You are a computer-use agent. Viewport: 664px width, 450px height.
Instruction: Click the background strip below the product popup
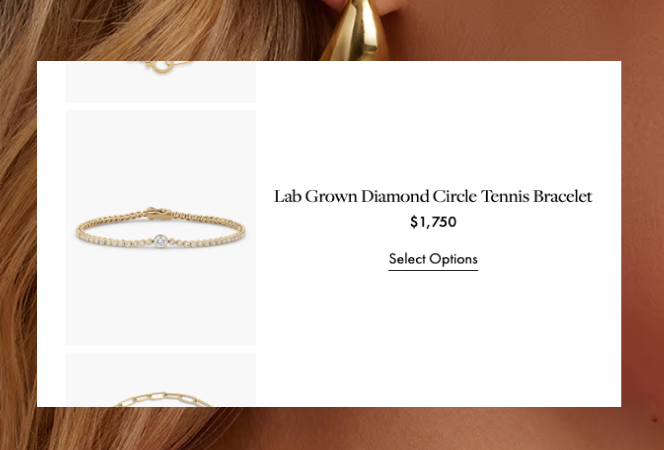point(332,428)
